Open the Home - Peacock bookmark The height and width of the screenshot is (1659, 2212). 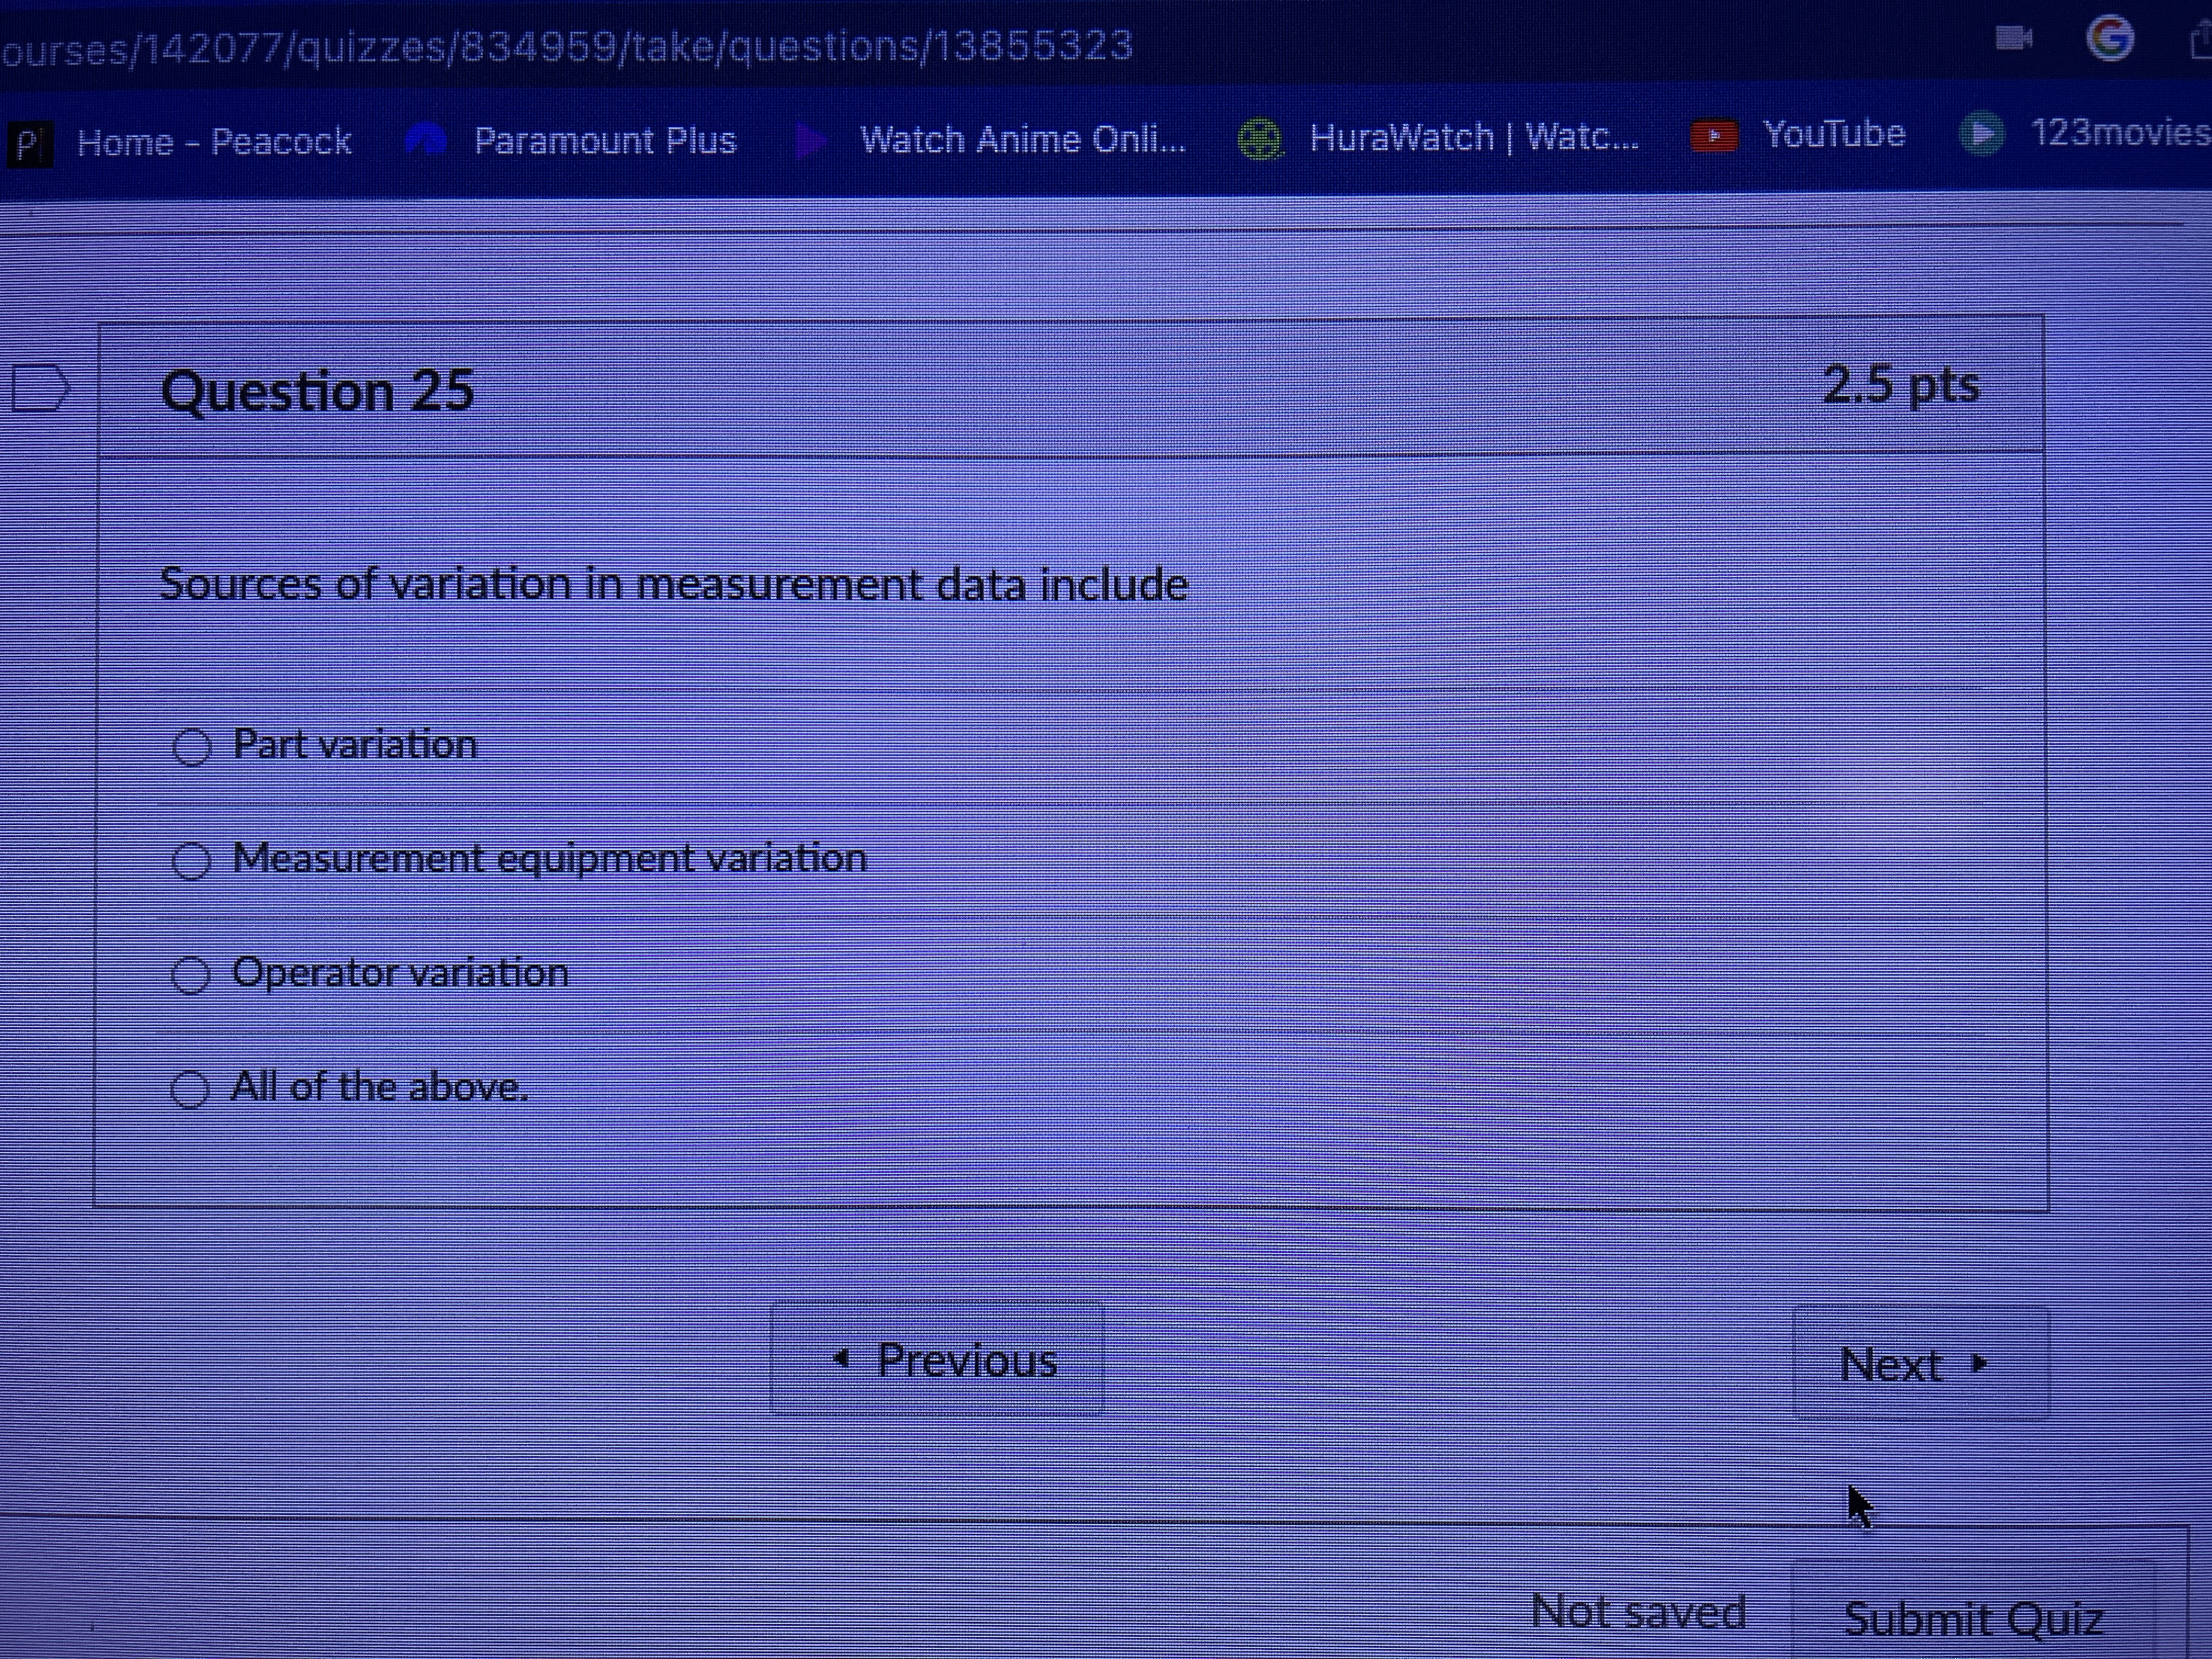coord(214,142)
